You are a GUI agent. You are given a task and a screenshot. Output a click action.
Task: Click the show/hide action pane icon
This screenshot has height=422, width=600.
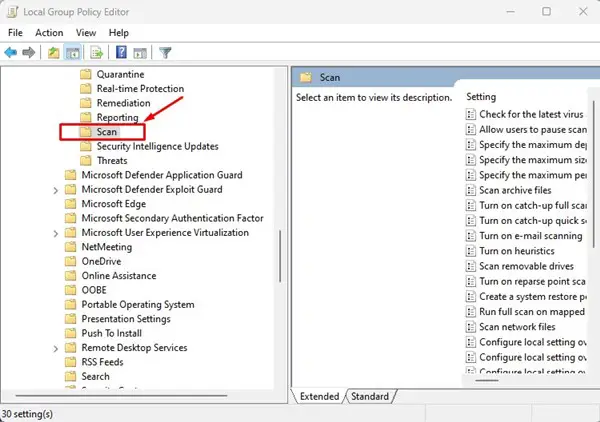[140, 53]
